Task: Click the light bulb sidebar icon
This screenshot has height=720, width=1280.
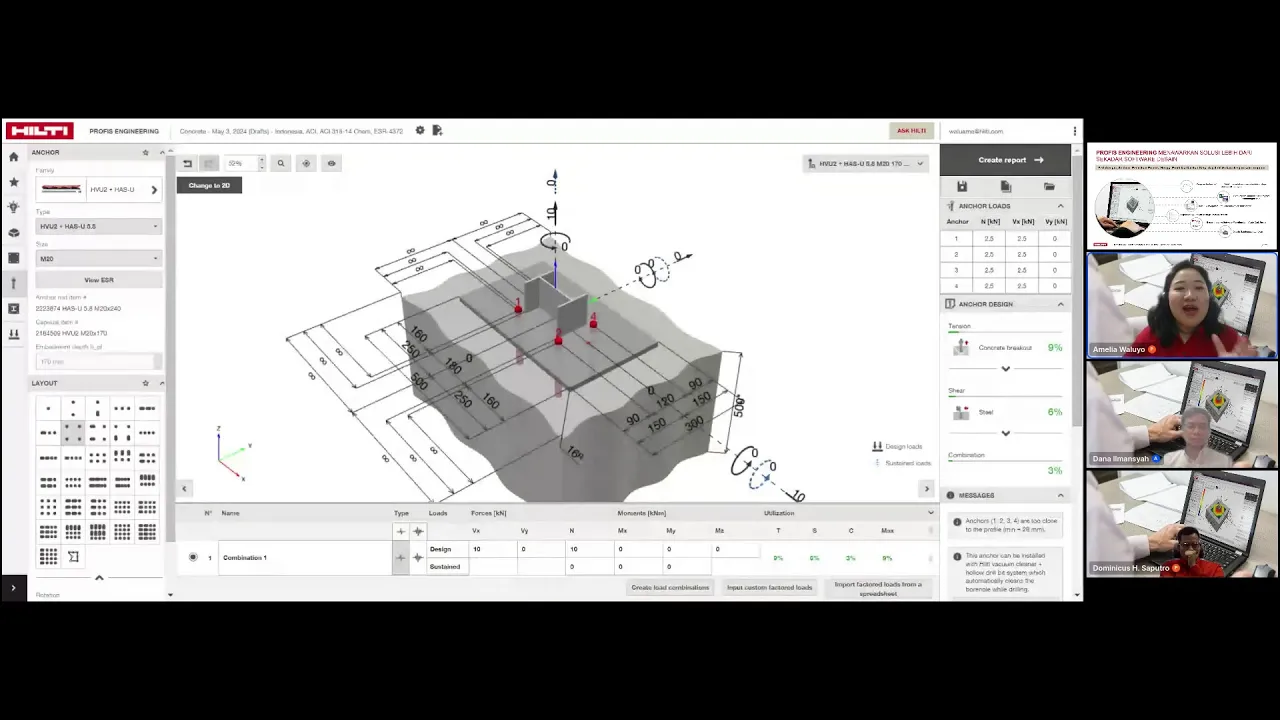Action: [14, 207]
